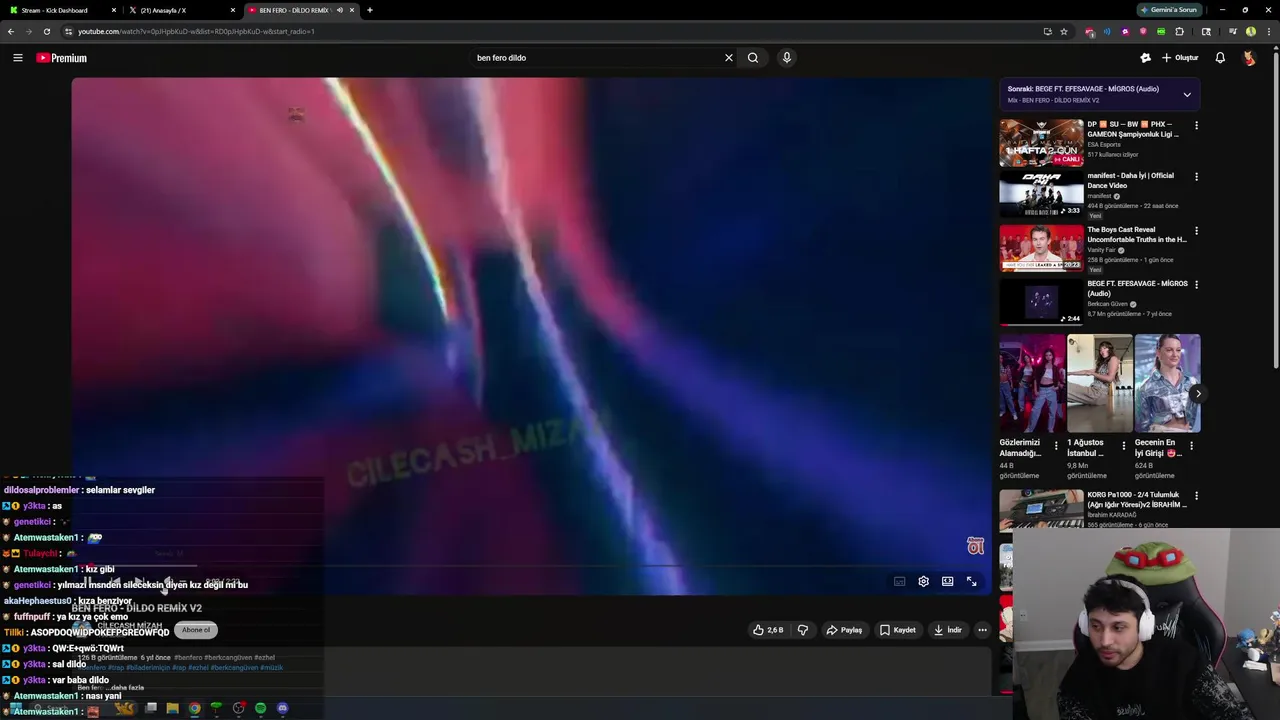Image resolution: width=1280 pixels, height=720 pixels.
Task: Go to the YouTube Premium home logo
Action: pyautogui.click(x=62, y=58)
